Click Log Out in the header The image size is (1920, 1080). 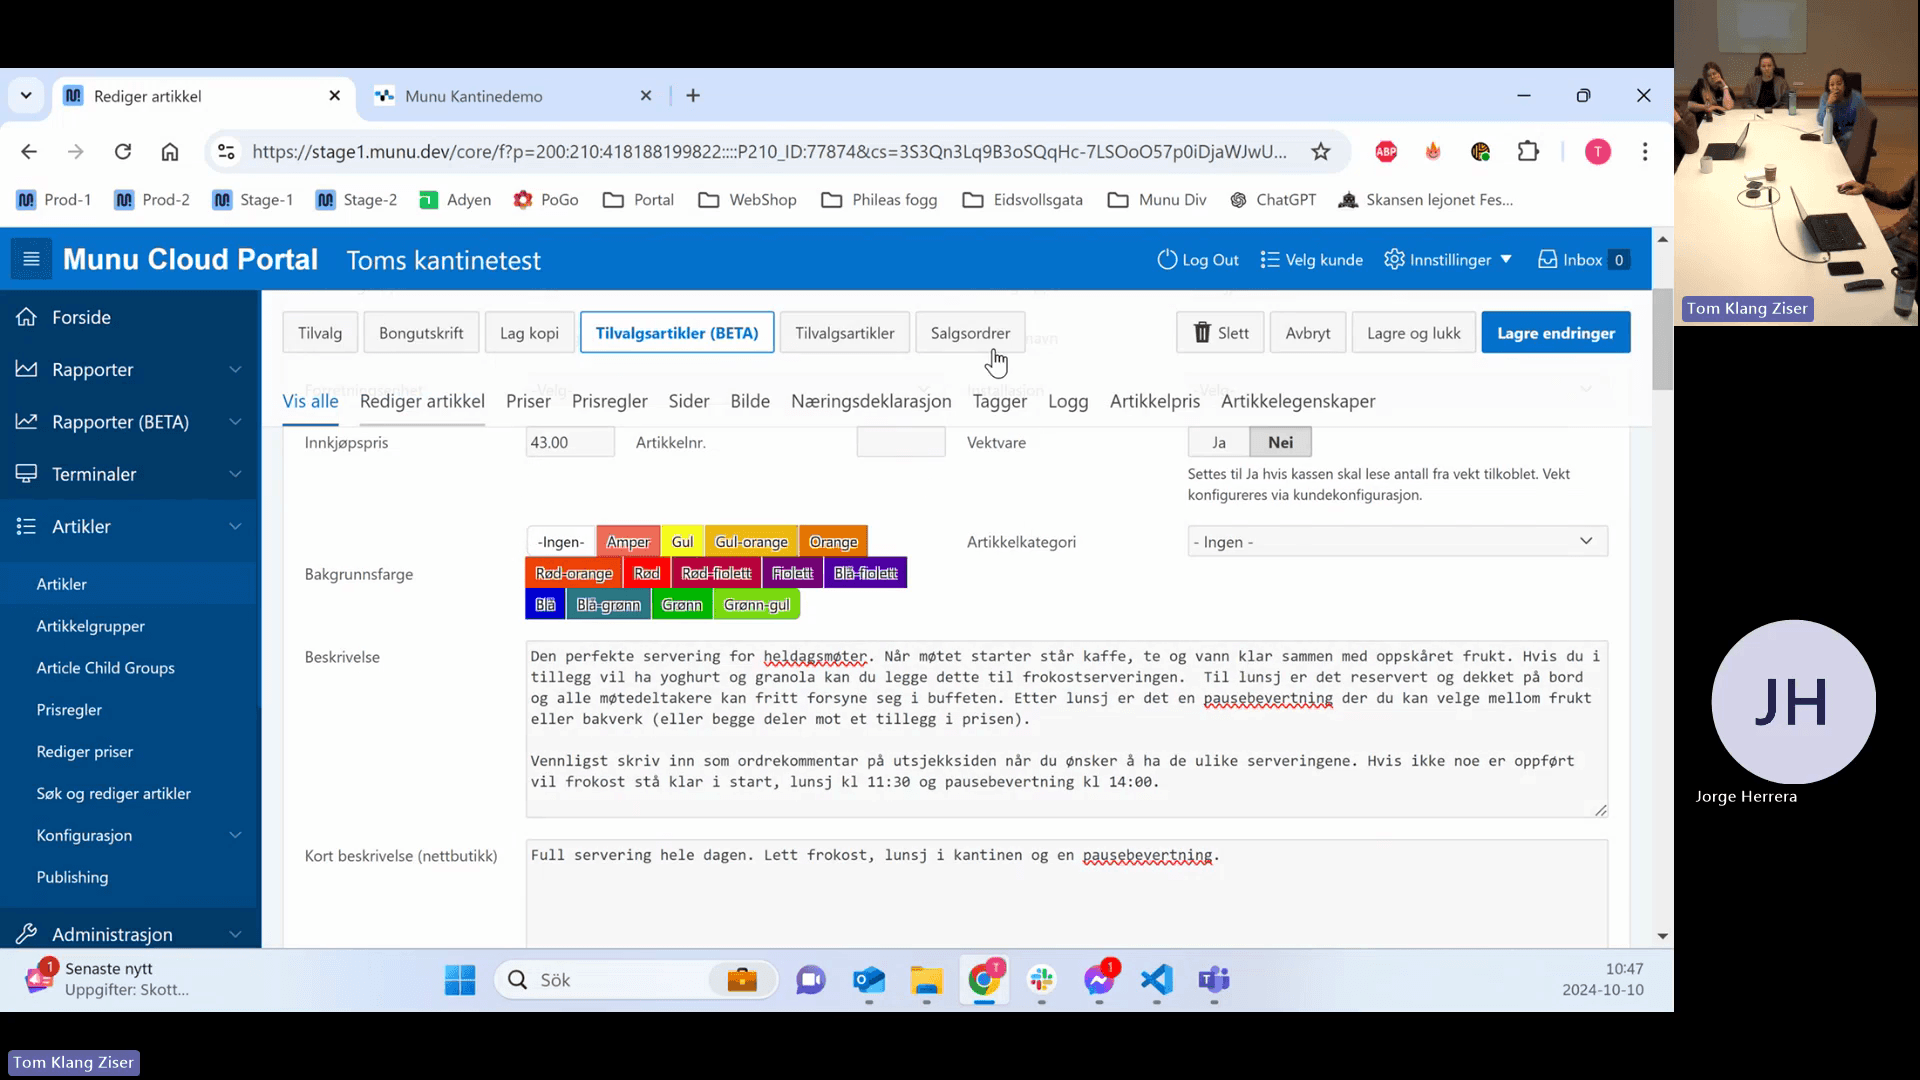pos(1198,260)
